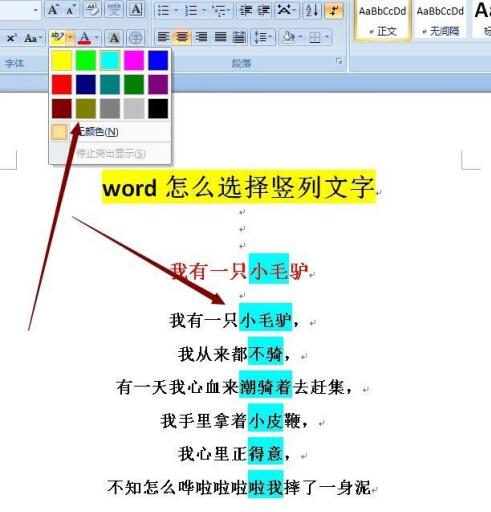Click the Enclose Characters icon
Image resolution: width=491 pixels, height=512 pixels.
tap(136, 38)
